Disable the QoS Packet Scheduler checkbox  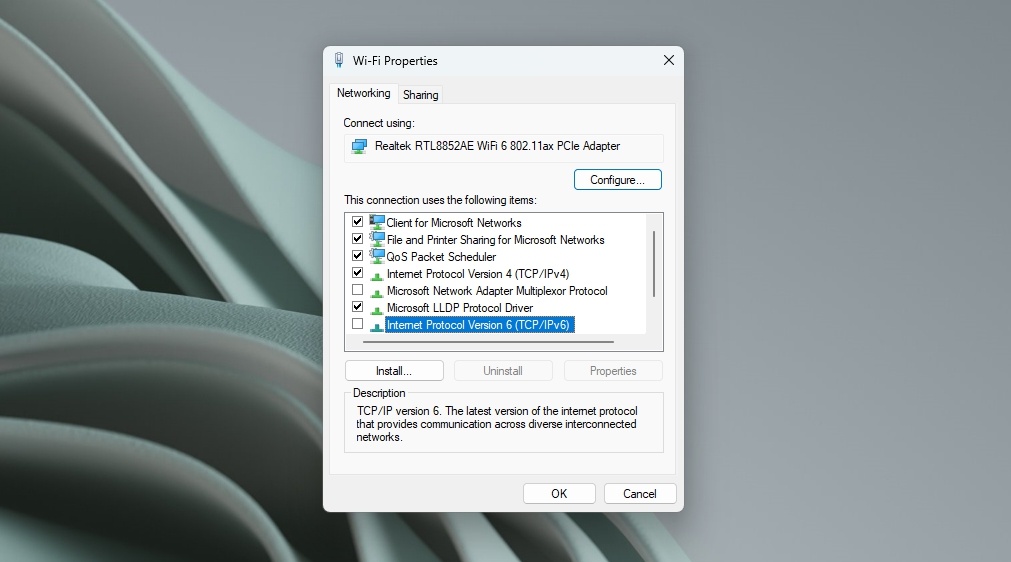click(357, 256)
